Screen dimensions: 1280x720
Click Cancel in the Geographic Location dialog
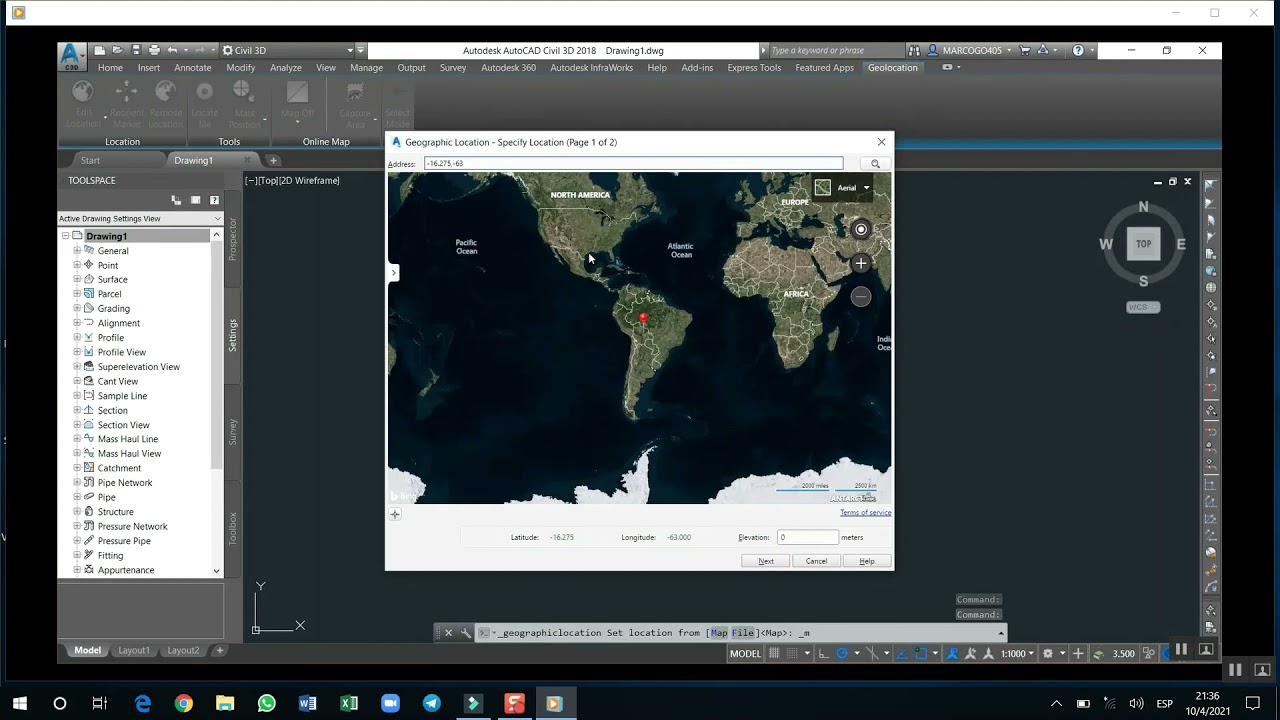pos(816,561)
